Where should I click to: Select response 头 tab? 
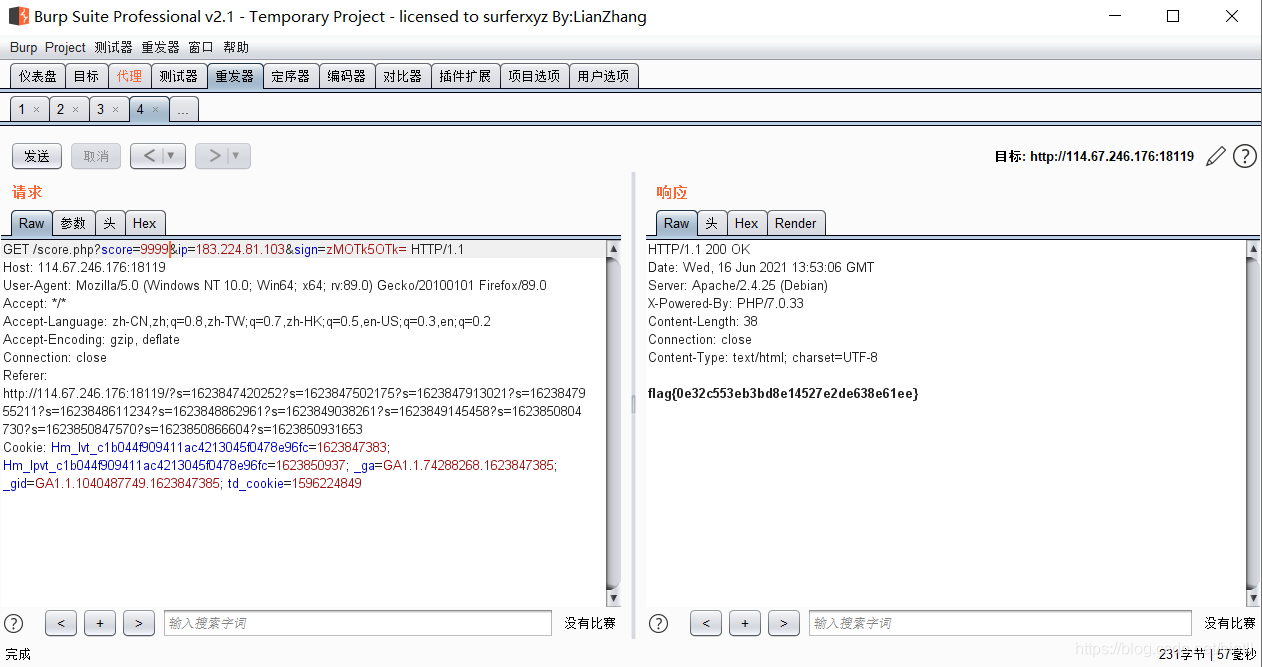point(712,223)
